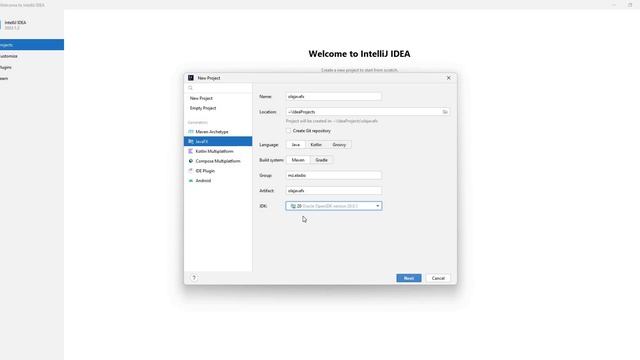Click the Group input field
The width and height of the screenshot is (640, 360).
click(334, 175)
